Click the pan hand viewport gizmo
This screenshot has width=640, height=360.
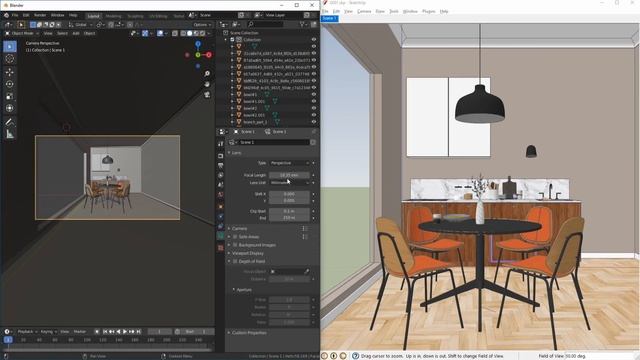point(207,84)
